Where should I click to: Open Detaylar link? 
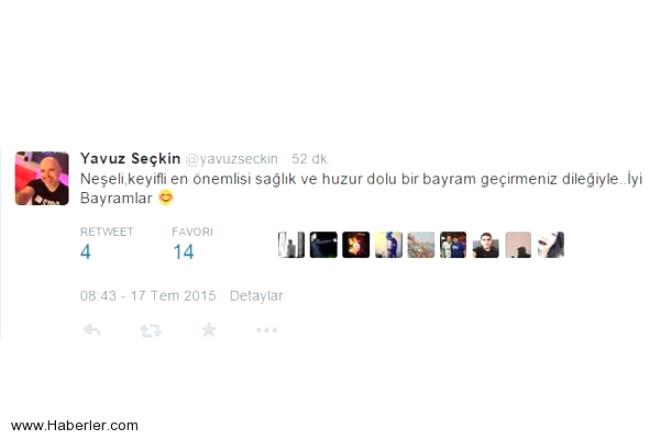point(256,296)
